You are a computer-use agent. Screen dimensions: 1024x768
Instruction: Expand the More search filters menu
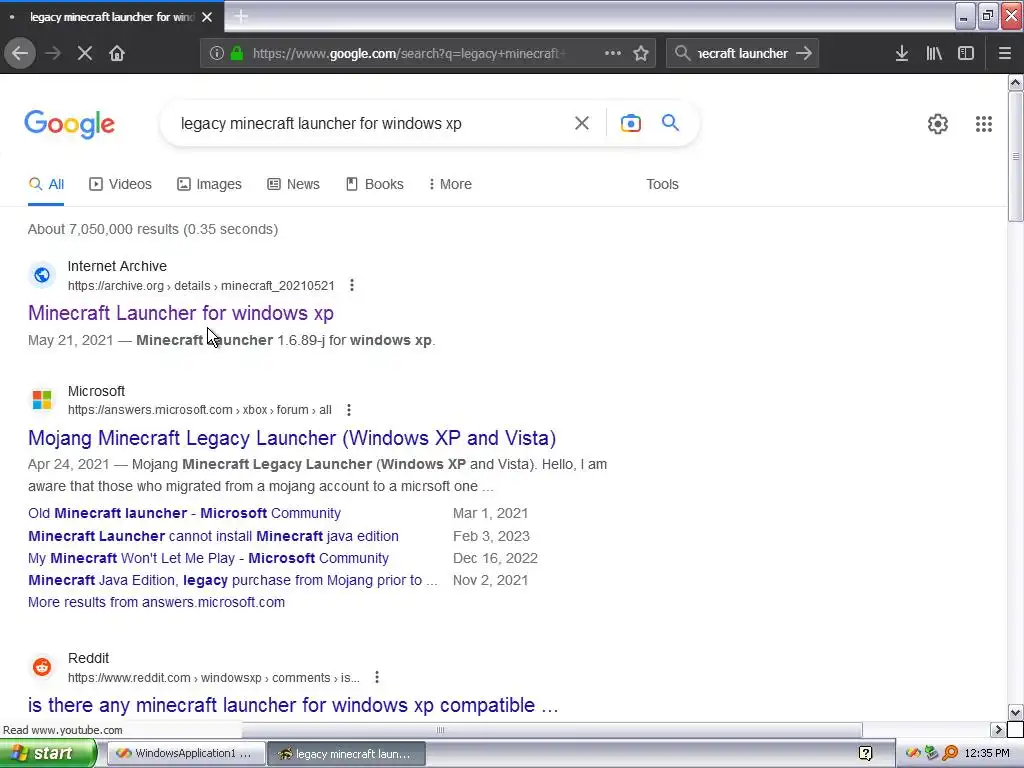point(450,184)
